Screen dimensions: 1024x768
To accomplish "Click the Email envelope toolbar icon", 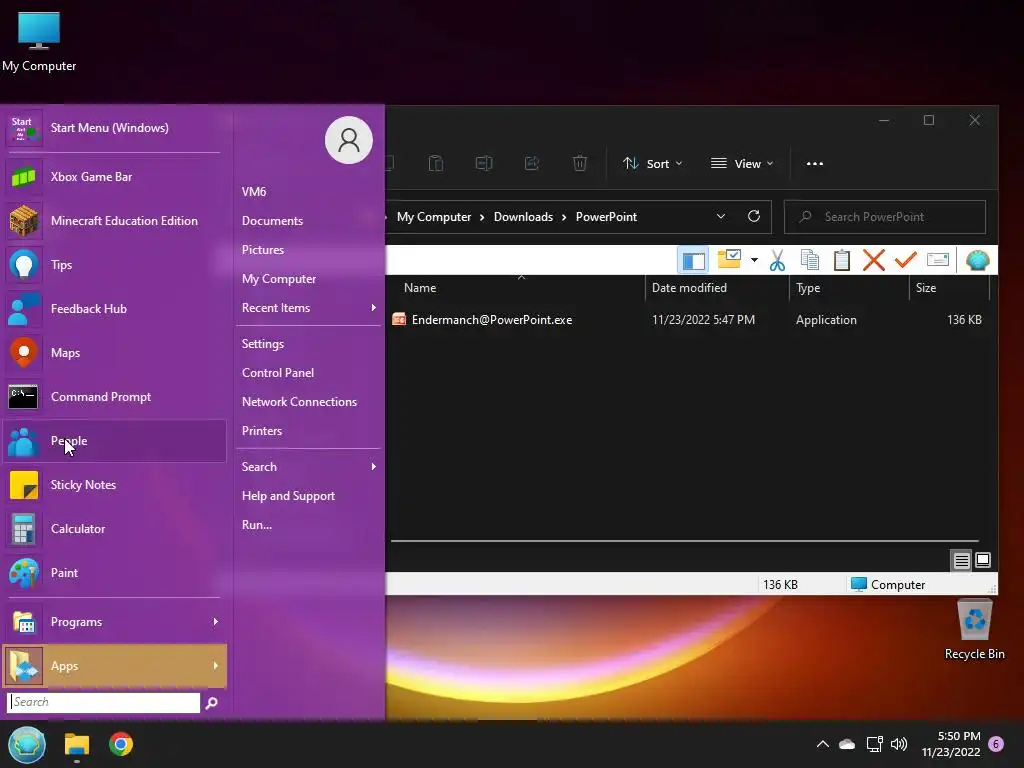I will pos(938,260).
